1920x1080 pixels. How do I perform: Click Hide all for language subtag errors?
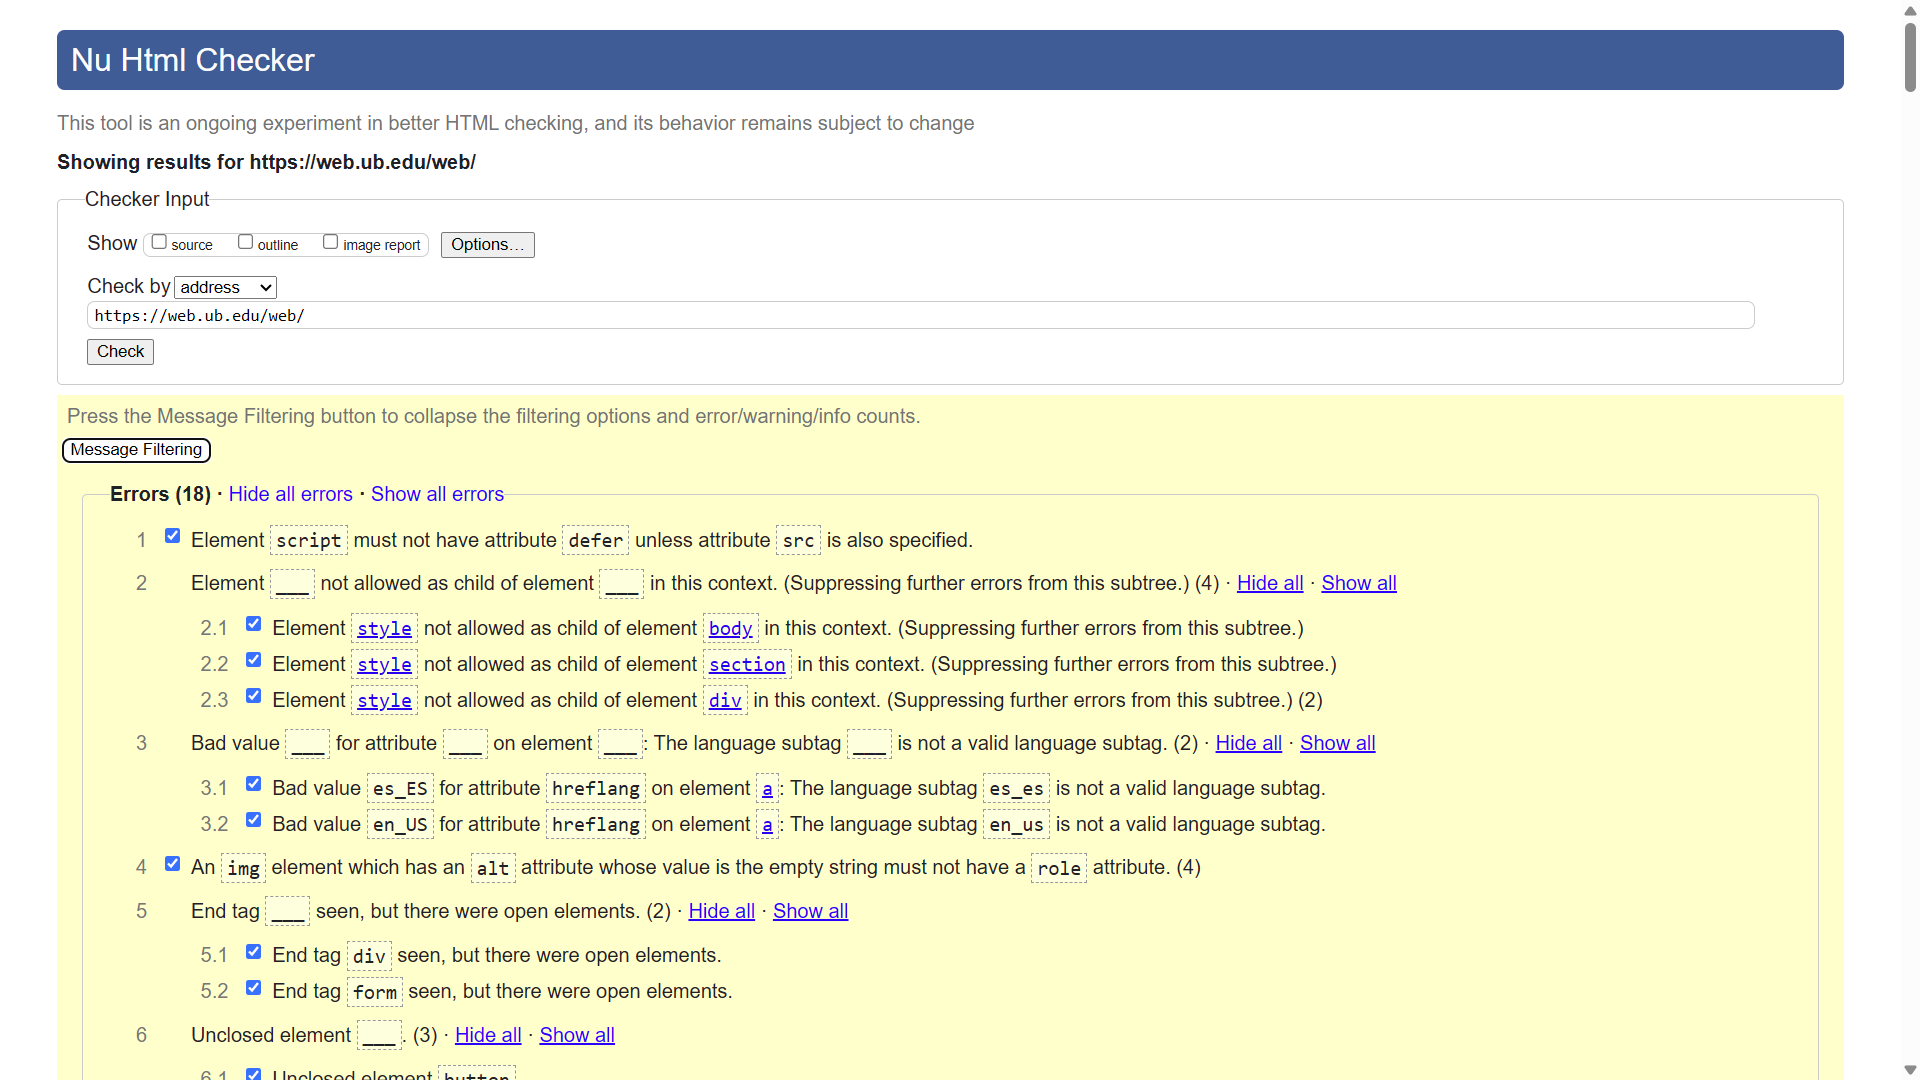(1248, 743)
